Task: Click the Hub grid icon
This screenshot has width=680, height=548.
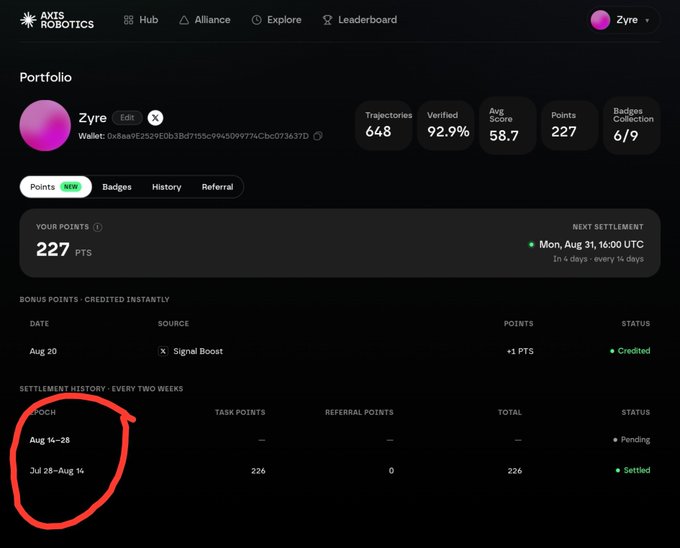Action: 128,20
